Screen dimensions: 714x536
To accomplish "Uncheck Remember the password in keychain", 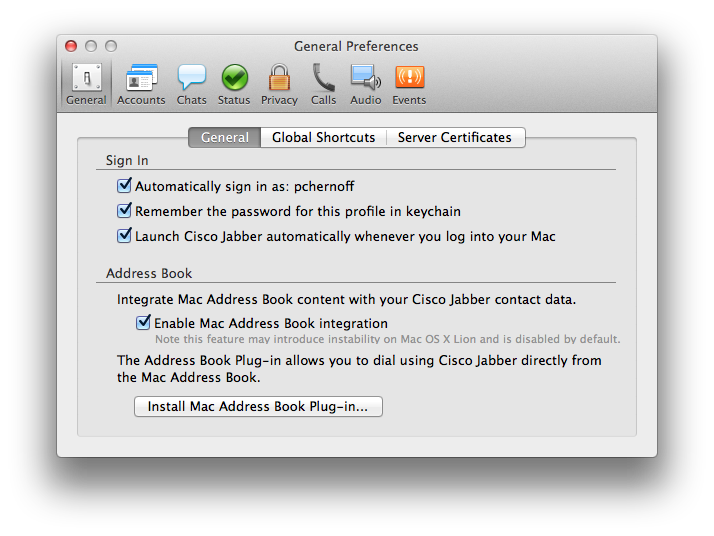I will point(124,210).
